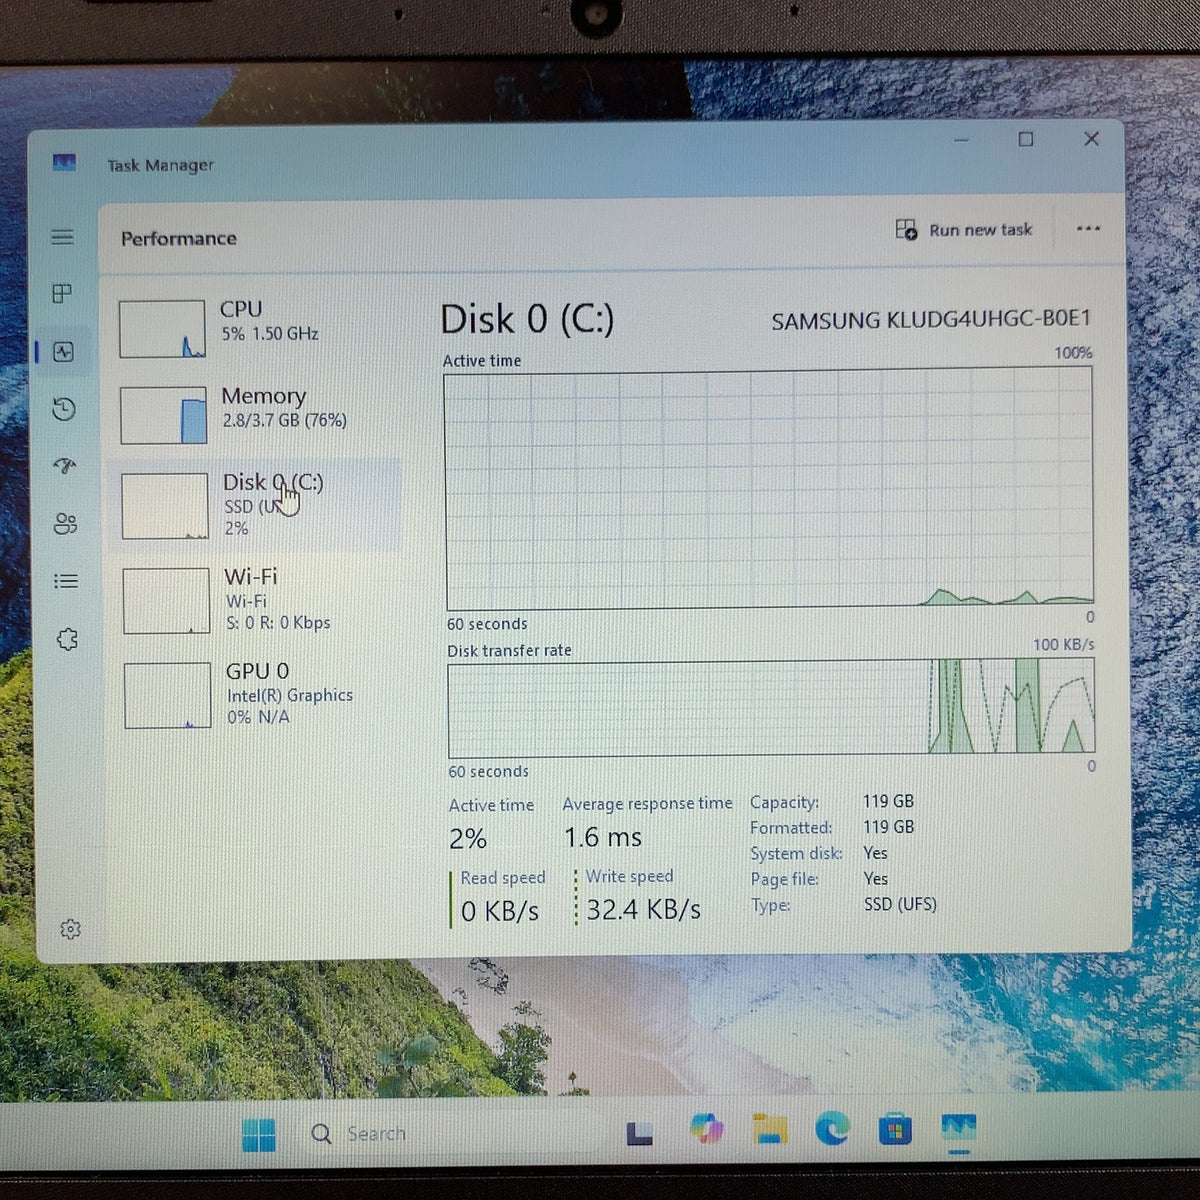Open the Windows Start button

259,1135
